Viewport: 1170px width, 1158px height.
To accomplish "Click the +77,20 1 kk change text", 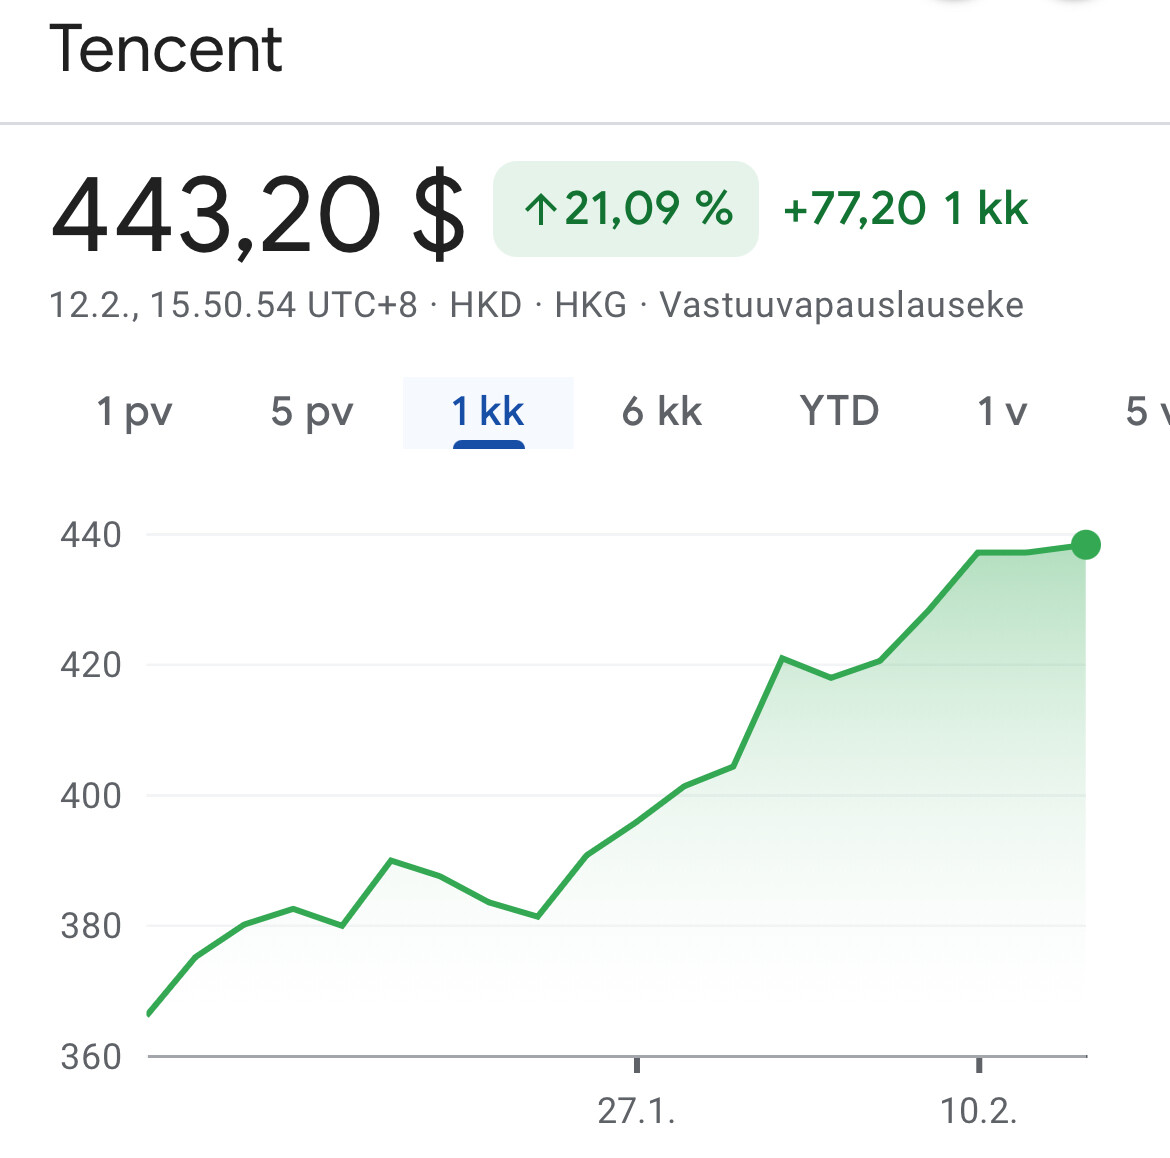I will [906, 208].
